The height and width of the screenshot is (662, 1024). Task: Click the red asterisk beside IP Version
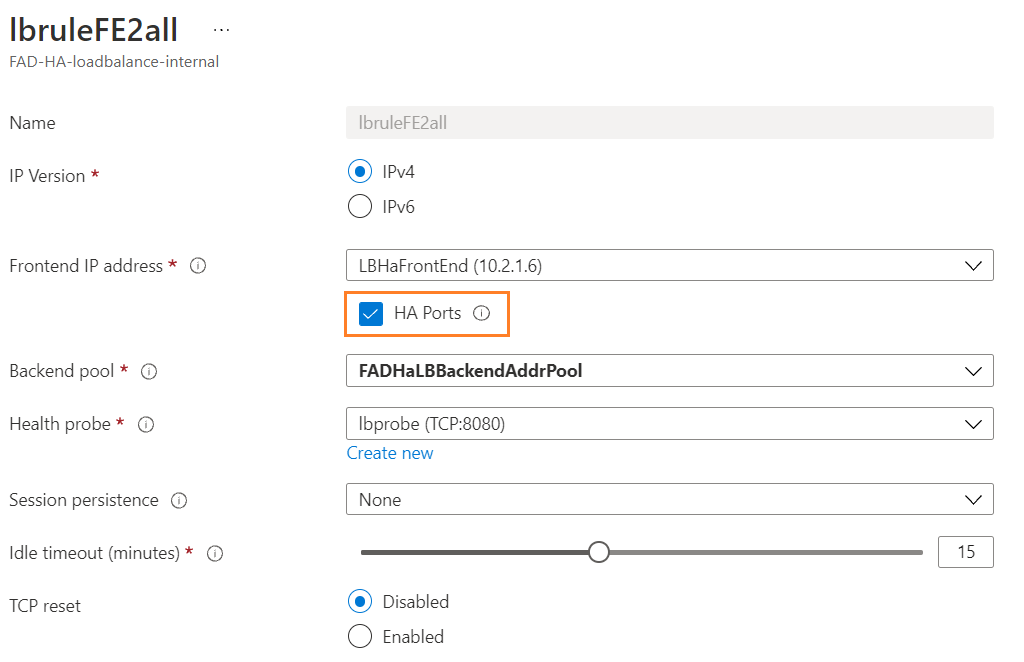(x=96, y=175)
